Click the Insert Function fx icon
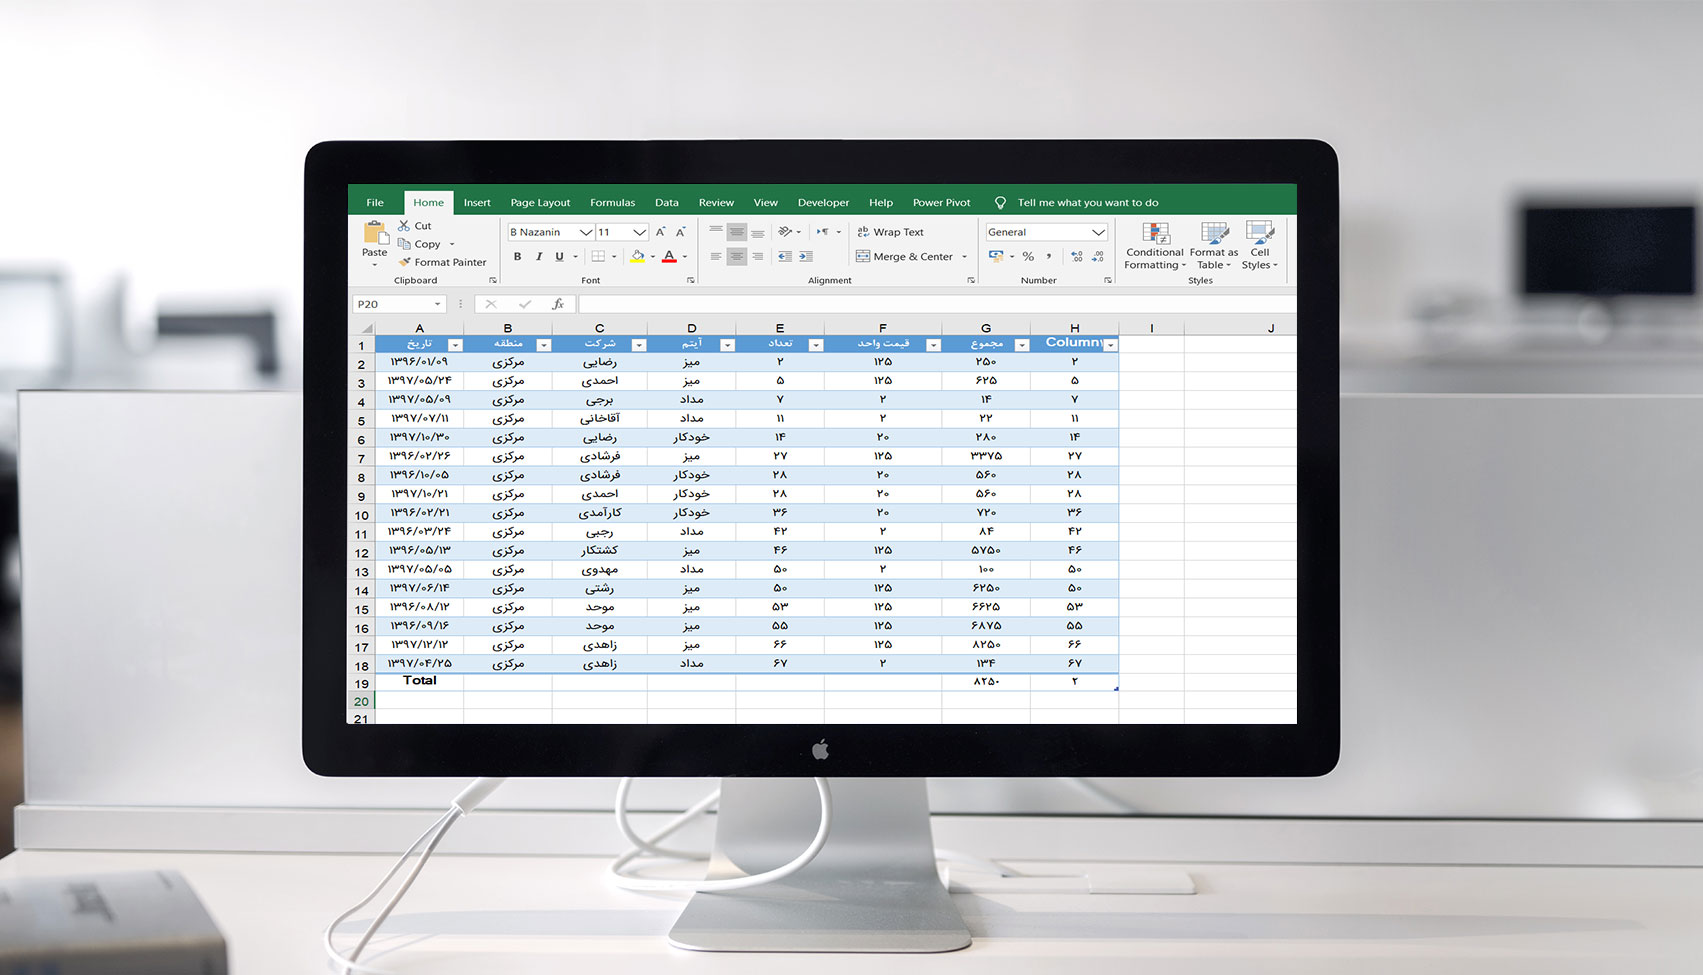This screenshot has height=975, width=1703. coord(558,304)
